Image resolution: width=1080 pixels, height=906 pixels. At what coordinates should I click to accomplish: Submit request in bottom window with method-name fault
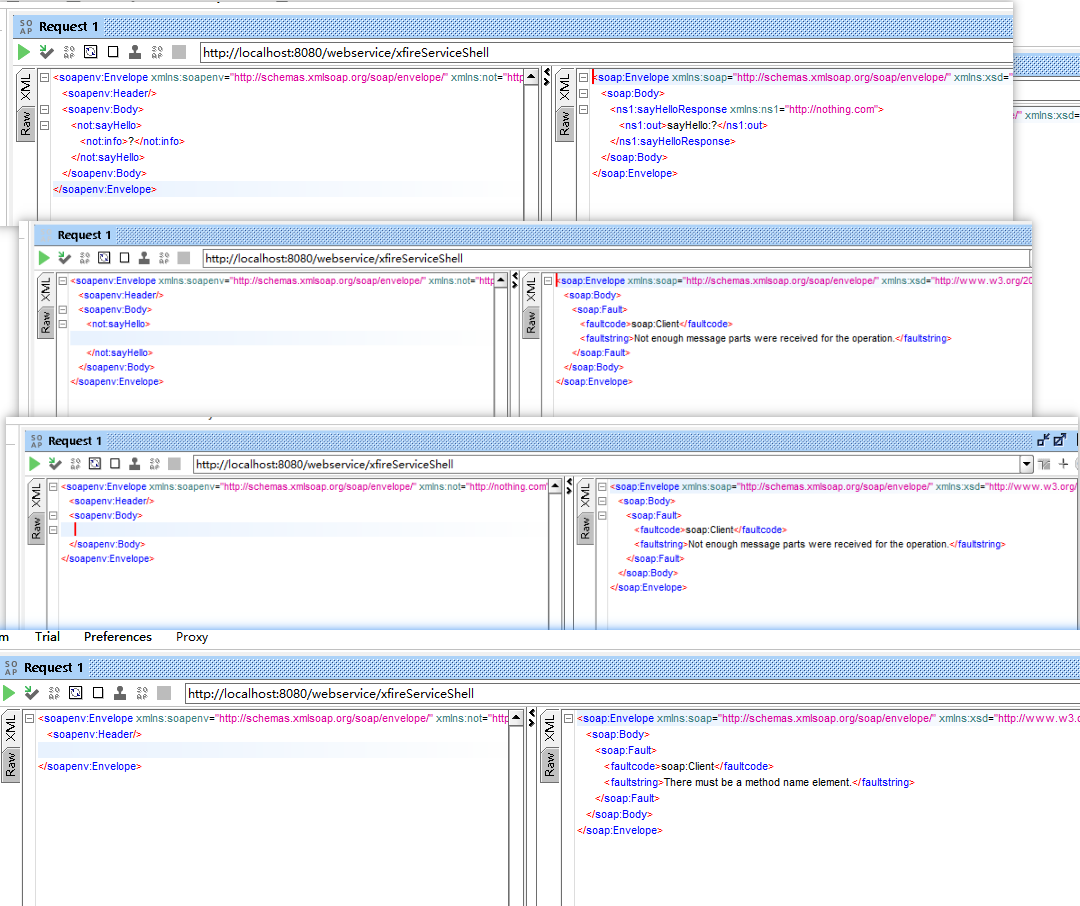coord(9,692)
